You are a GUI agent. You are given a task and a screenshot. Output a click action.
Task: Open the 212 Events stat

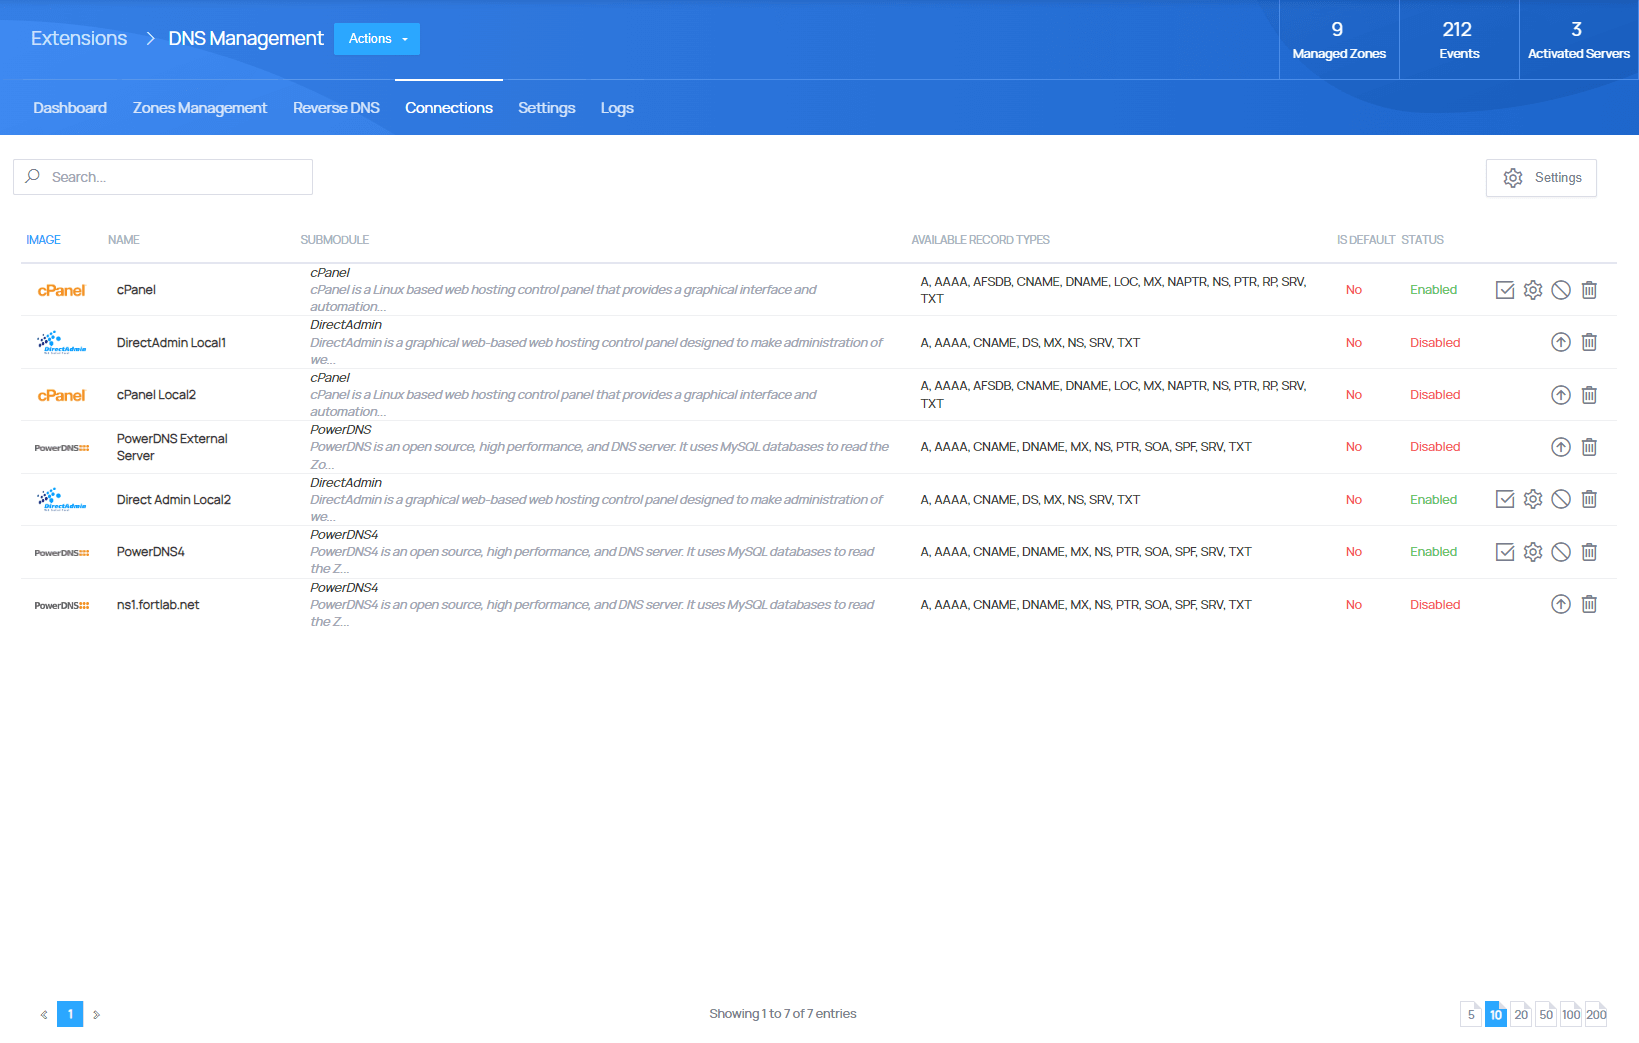coord(1459,40)
